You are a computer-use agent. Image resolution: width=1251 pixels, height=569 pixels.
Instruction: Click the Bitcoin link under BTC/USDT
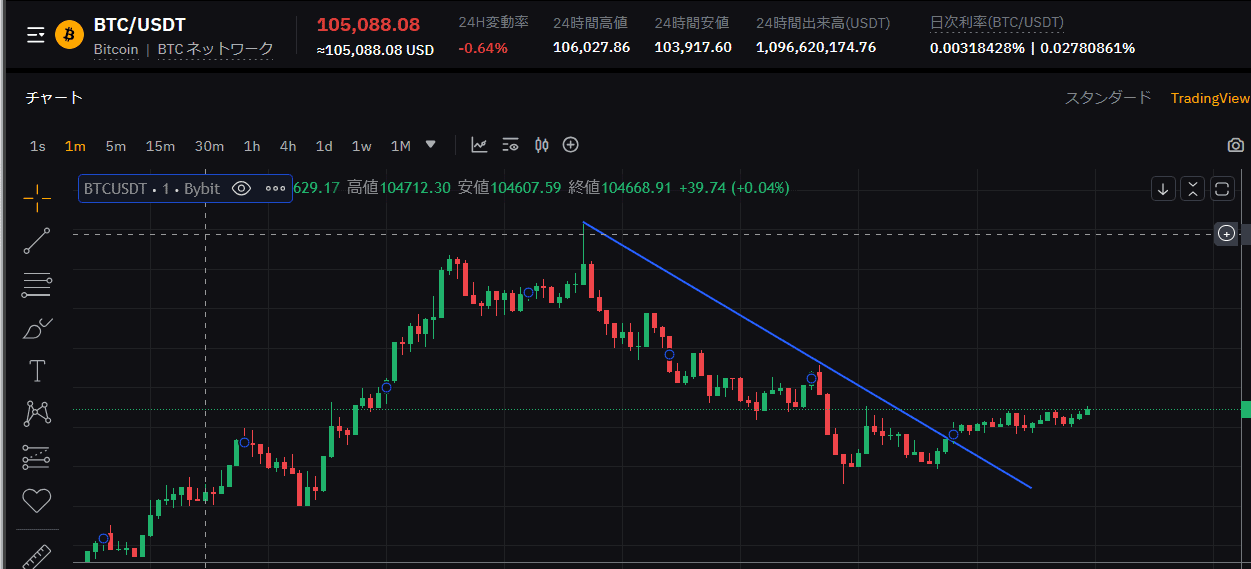click(x=116, y=49)
